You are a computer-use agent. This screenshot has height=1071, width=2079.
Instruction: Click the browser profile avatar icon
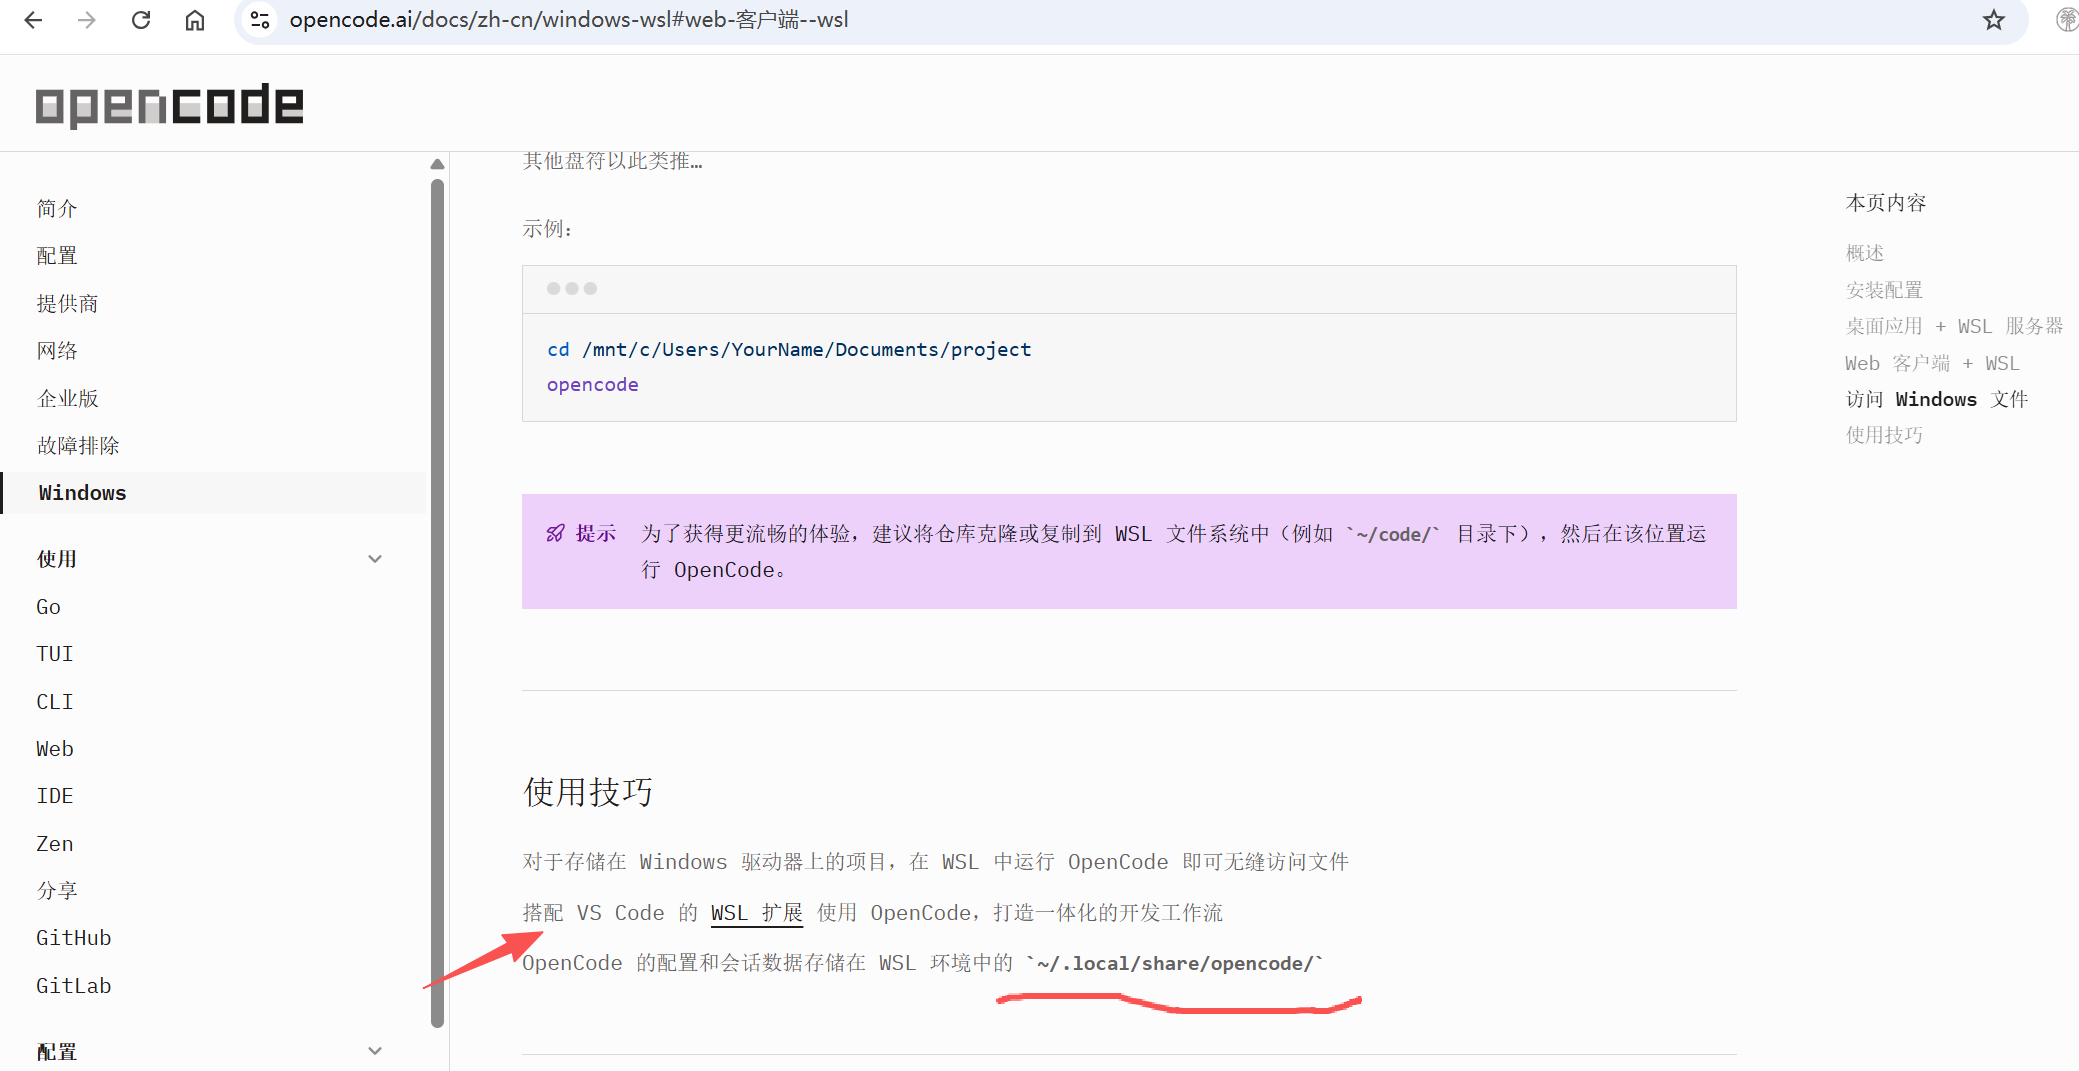(2066, 19)
